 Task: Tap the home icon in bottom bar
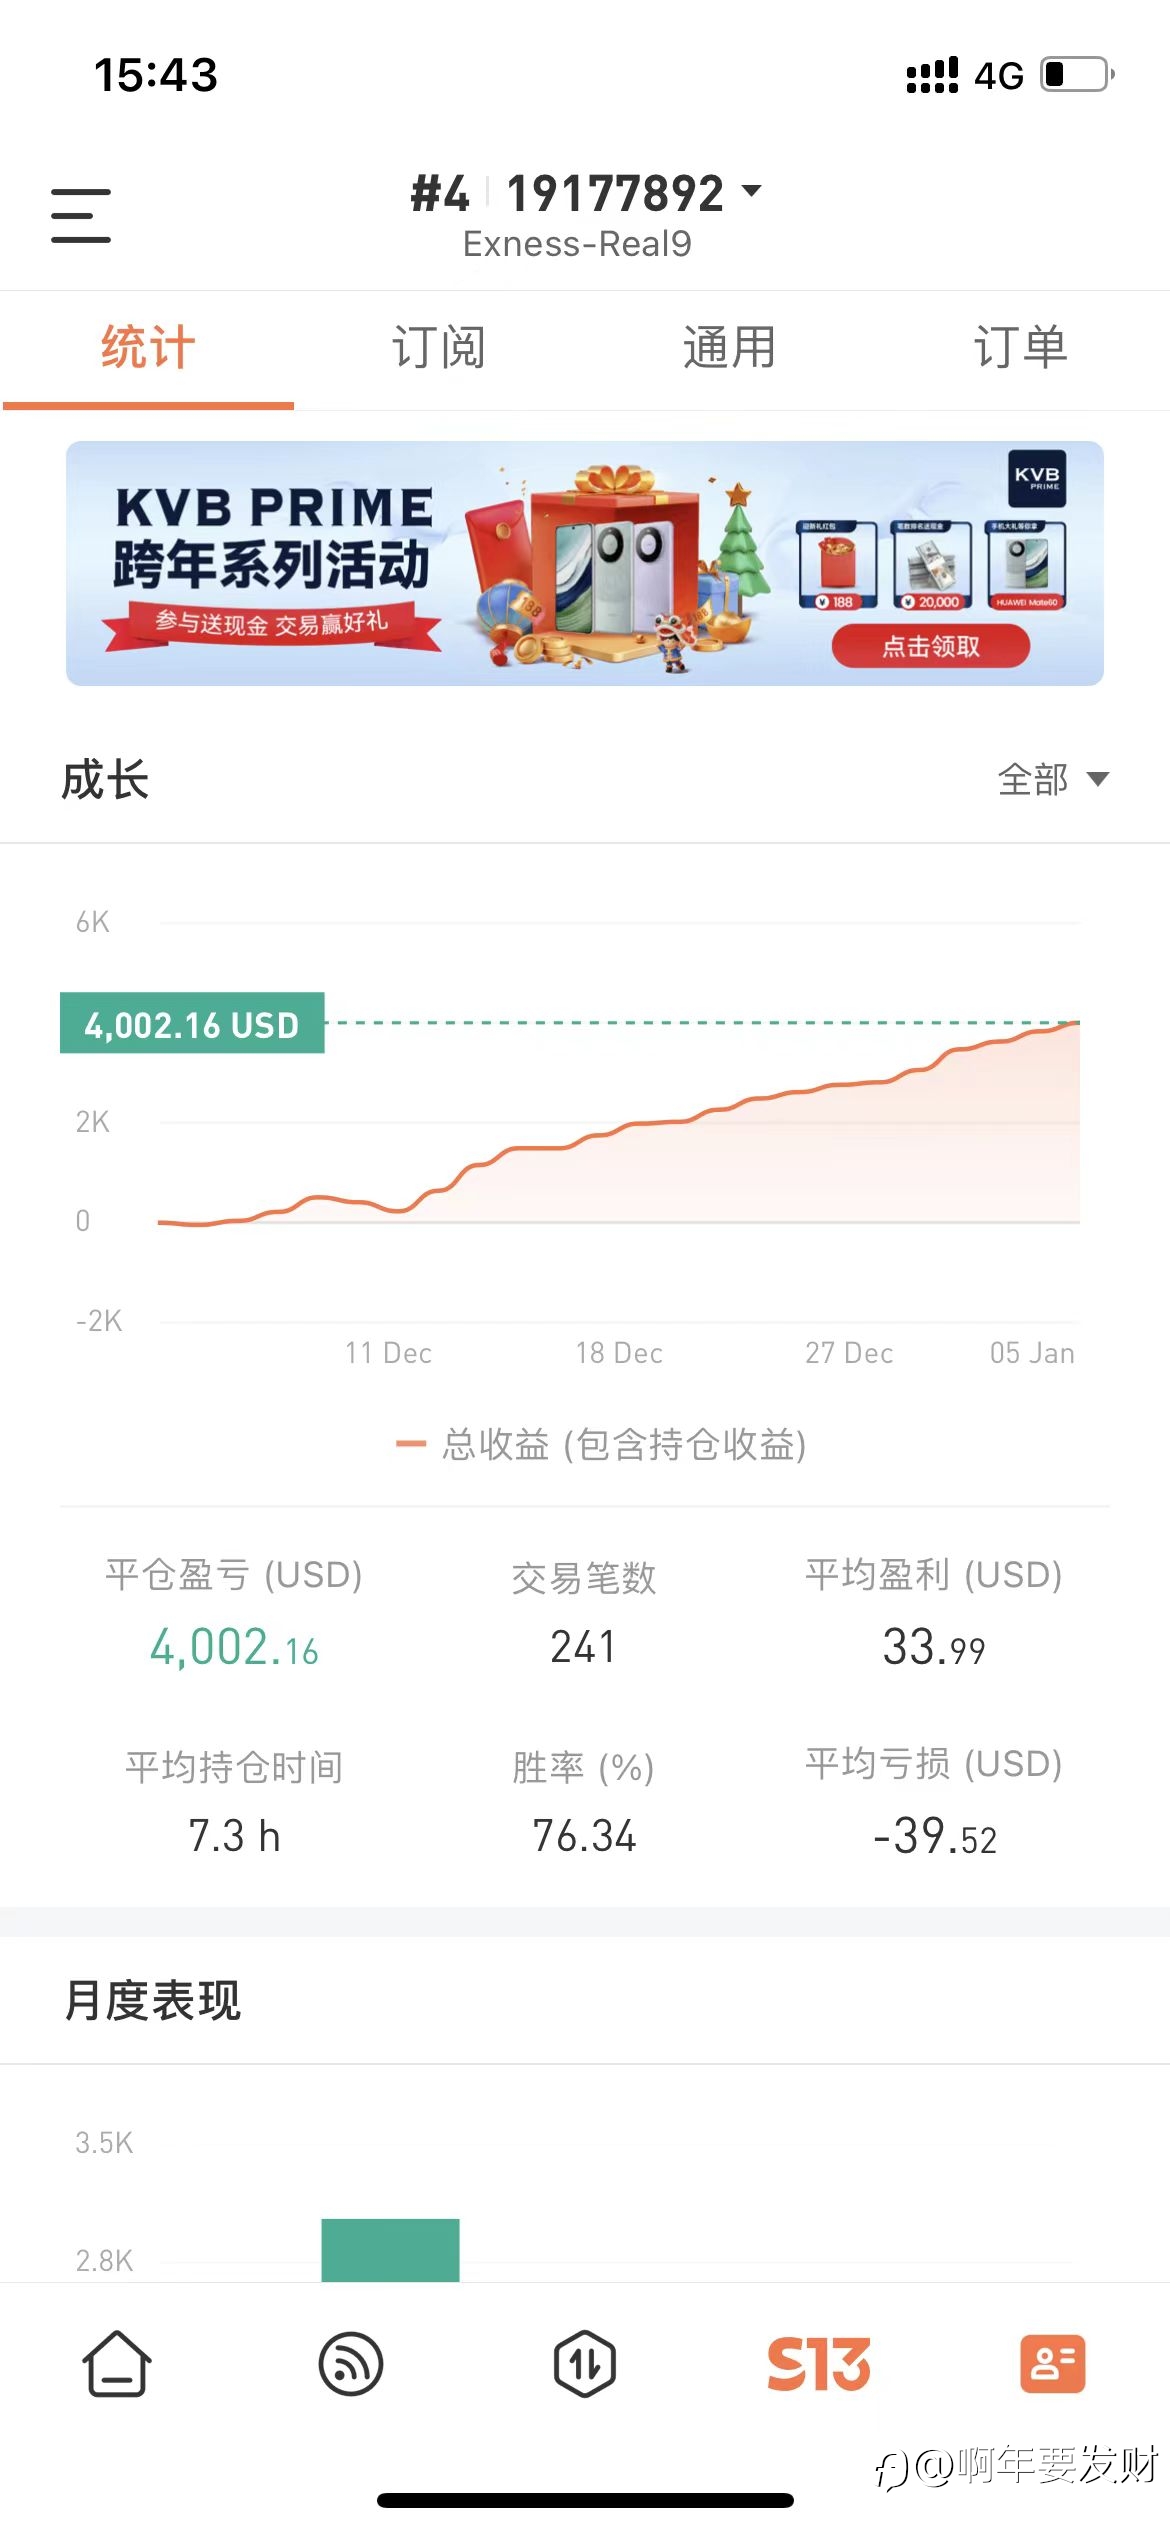[117, 2364]
